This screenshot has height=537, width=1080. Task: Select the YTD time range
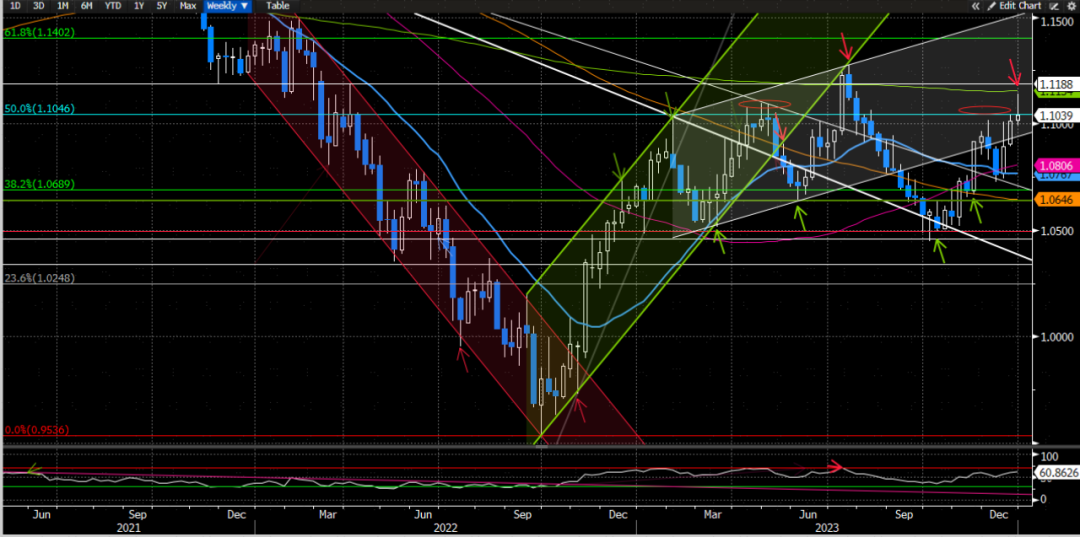[113, 6]
